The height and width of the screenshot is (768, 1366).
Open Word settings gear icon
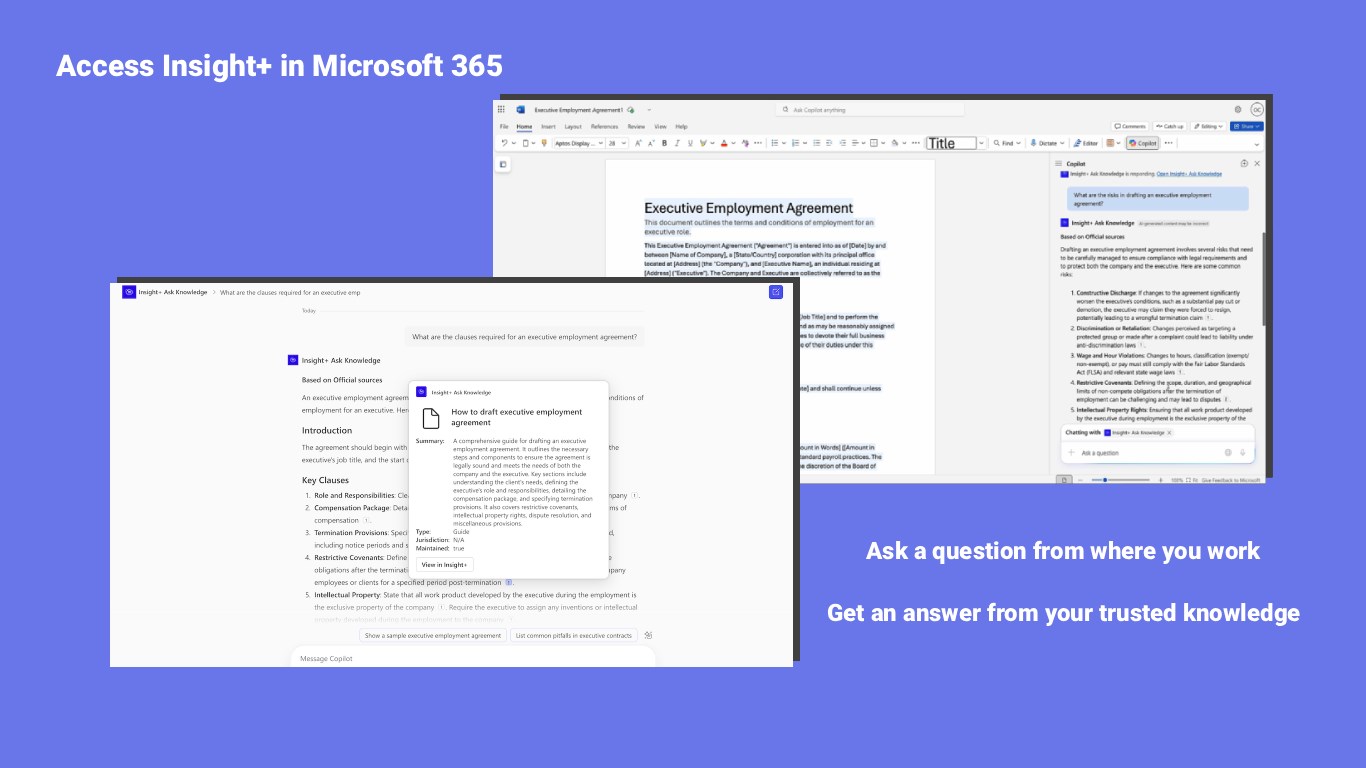coord(1238,109)
